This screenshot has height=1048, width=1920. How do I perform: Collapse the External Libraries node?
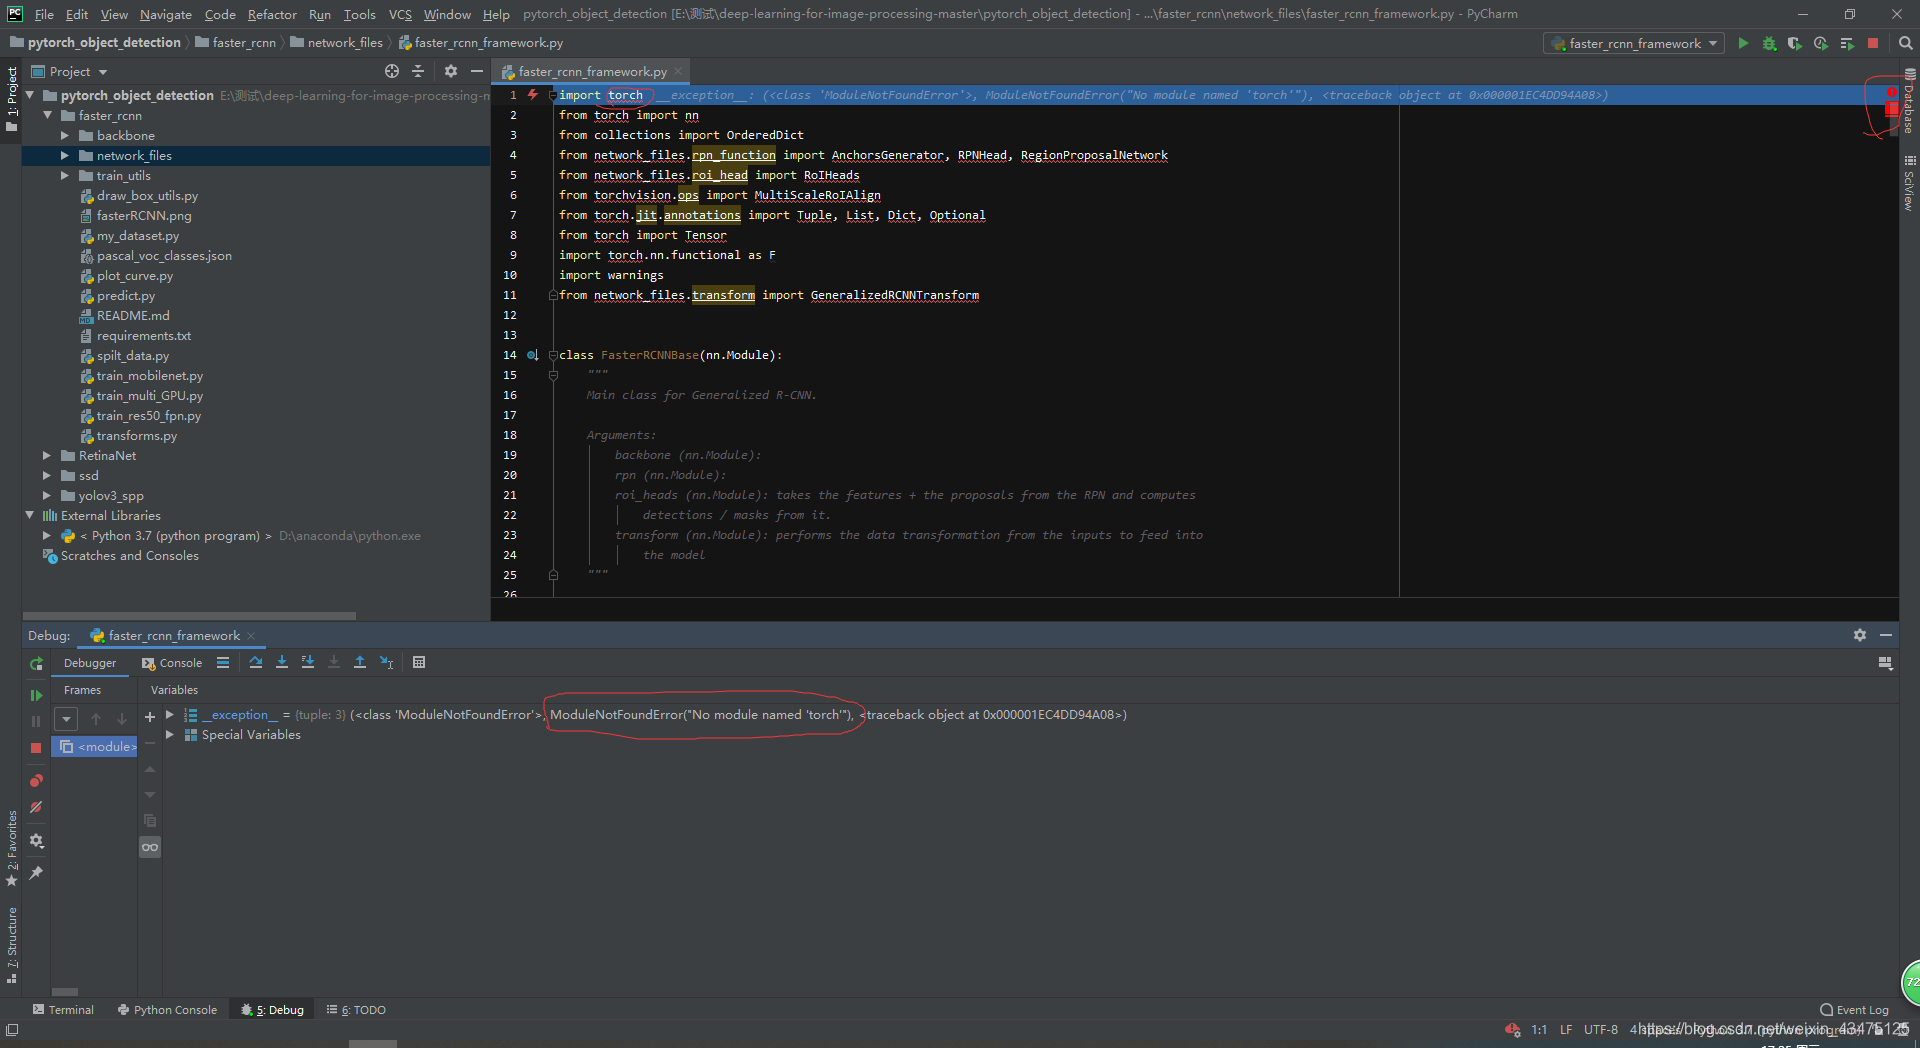click(x=29, y=515)
